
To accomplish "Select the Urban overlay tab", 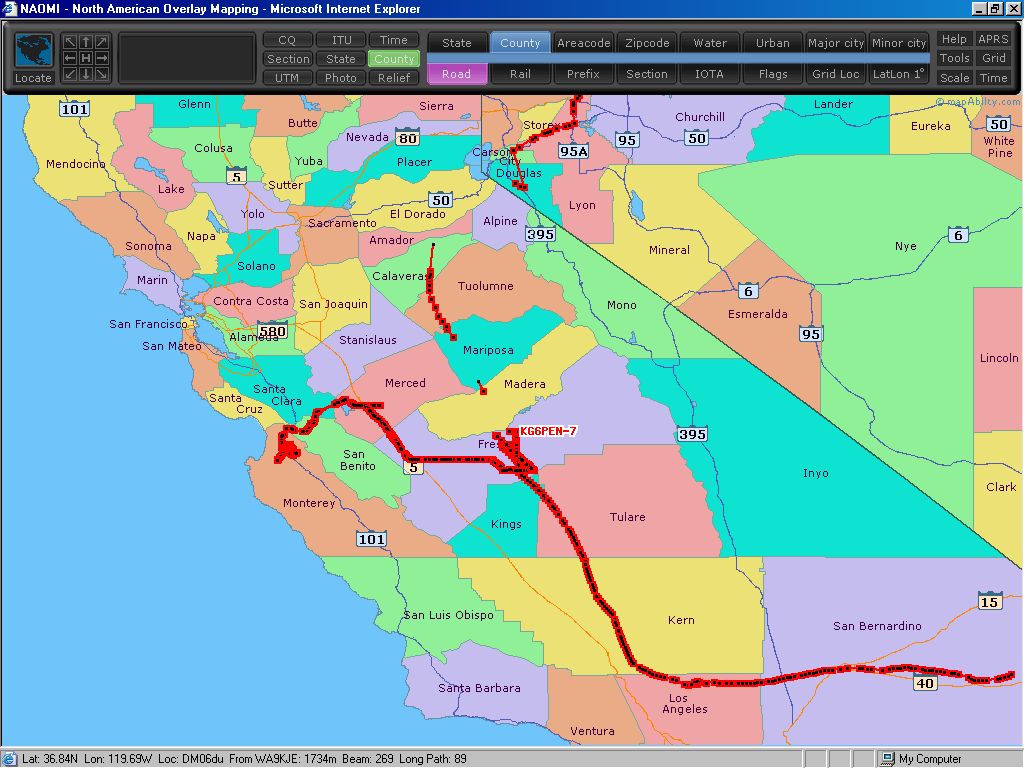I will [x=773, y=43].
